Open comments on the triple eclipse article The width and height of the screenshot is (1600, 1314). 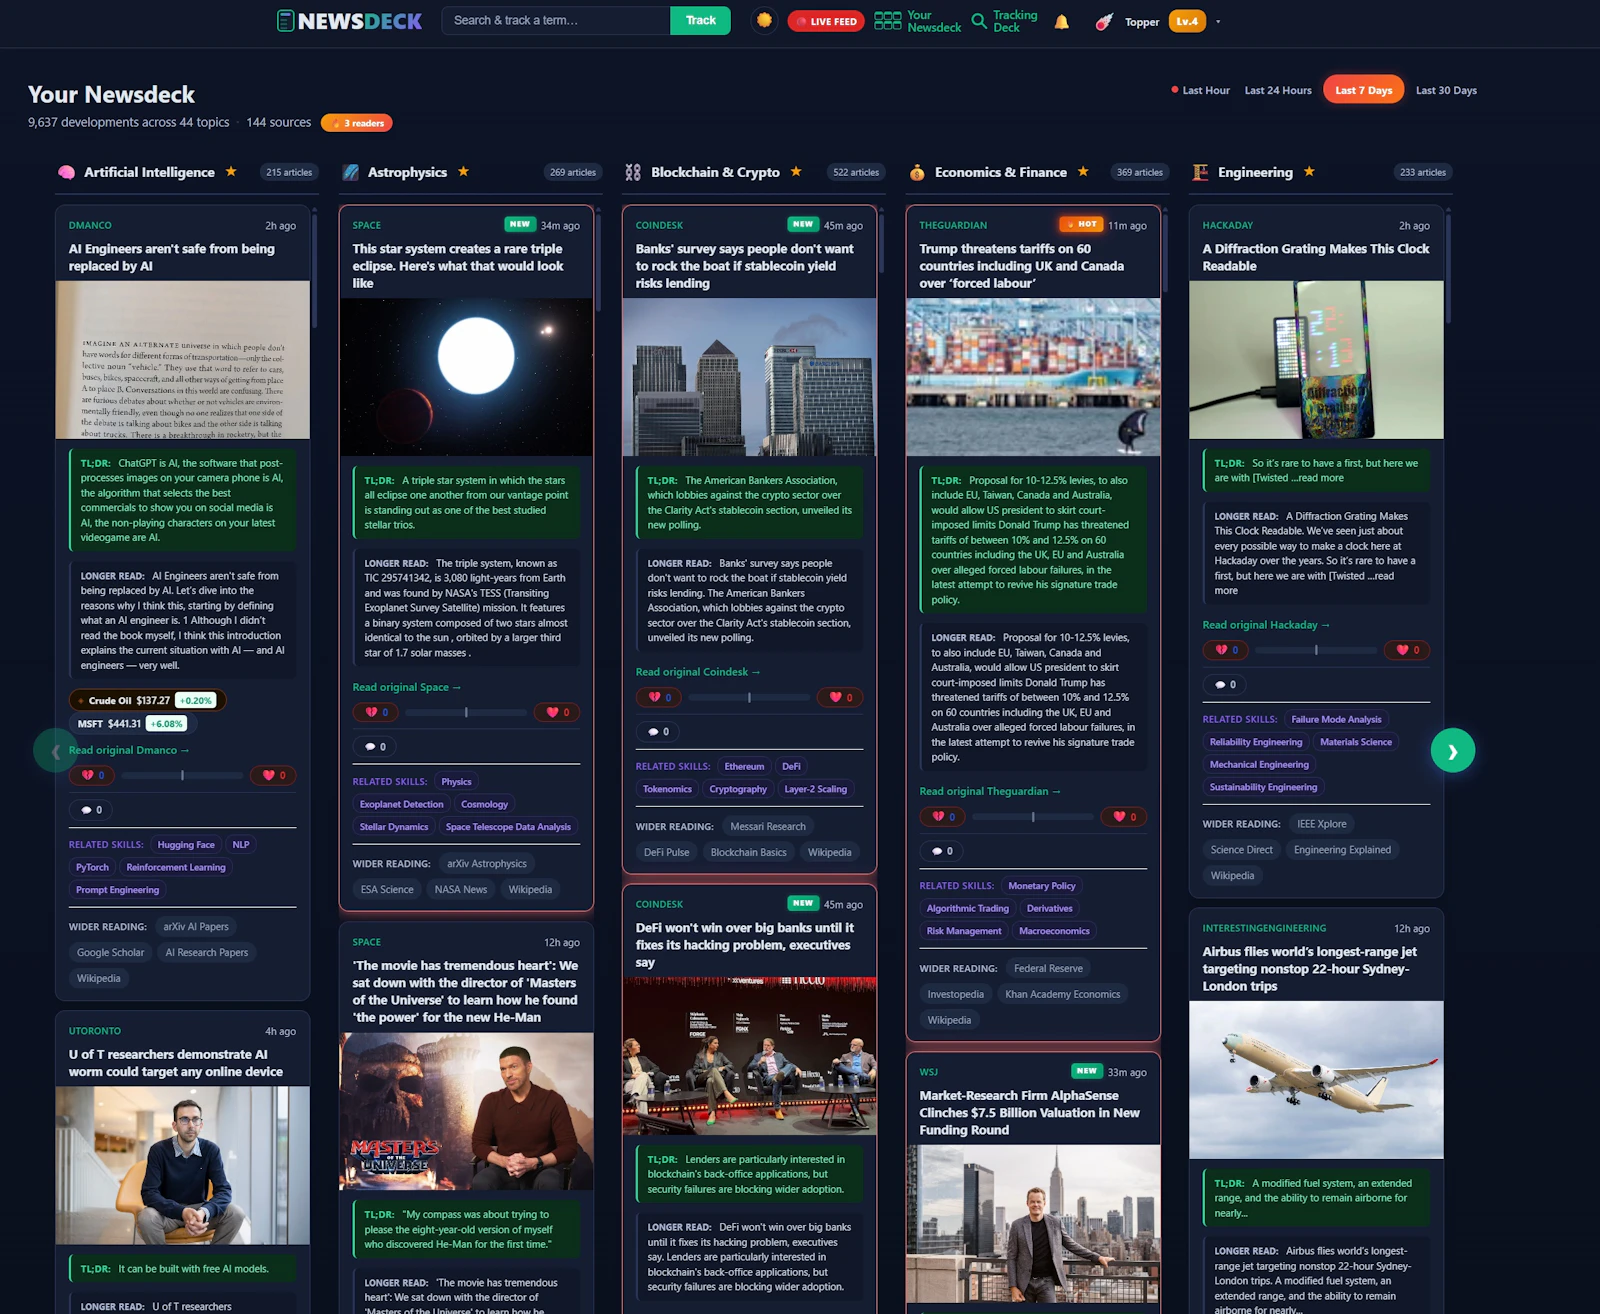pos(375,747)
